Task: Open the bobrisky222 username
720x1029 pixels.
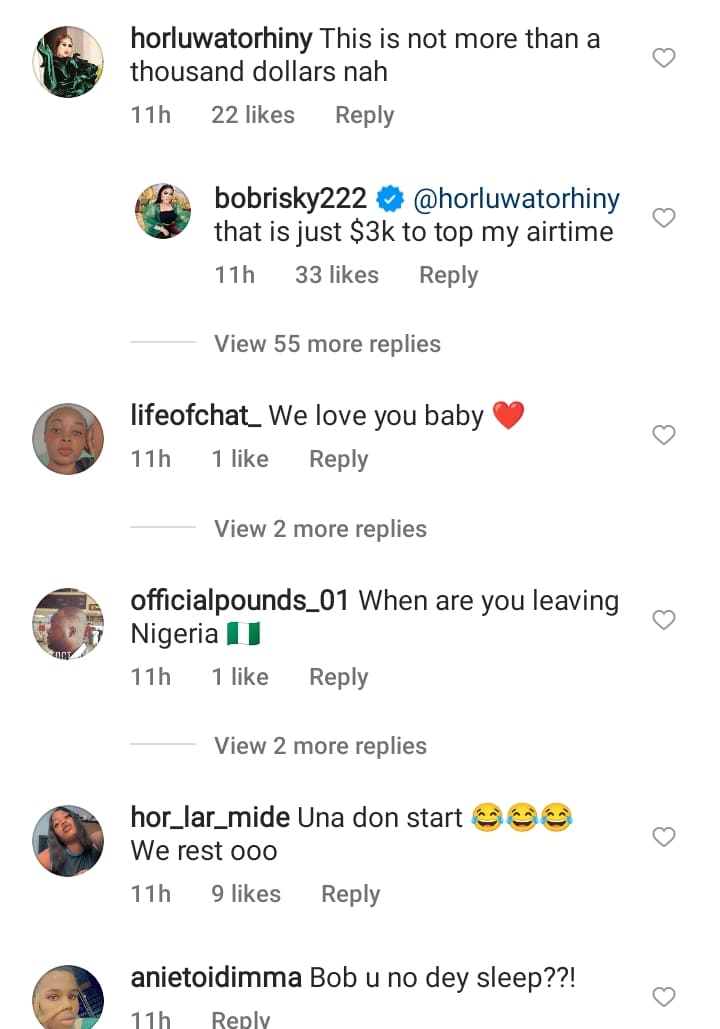Action: [x=290, y=199]
